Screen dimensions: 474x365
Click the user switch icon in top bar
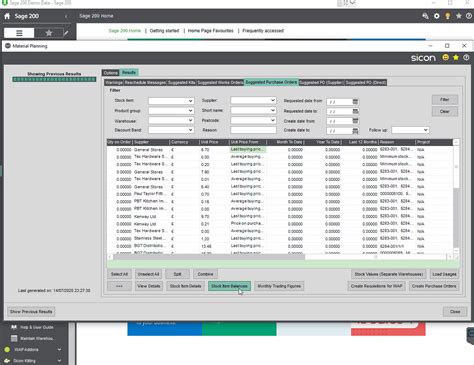(x=425, y=16)
